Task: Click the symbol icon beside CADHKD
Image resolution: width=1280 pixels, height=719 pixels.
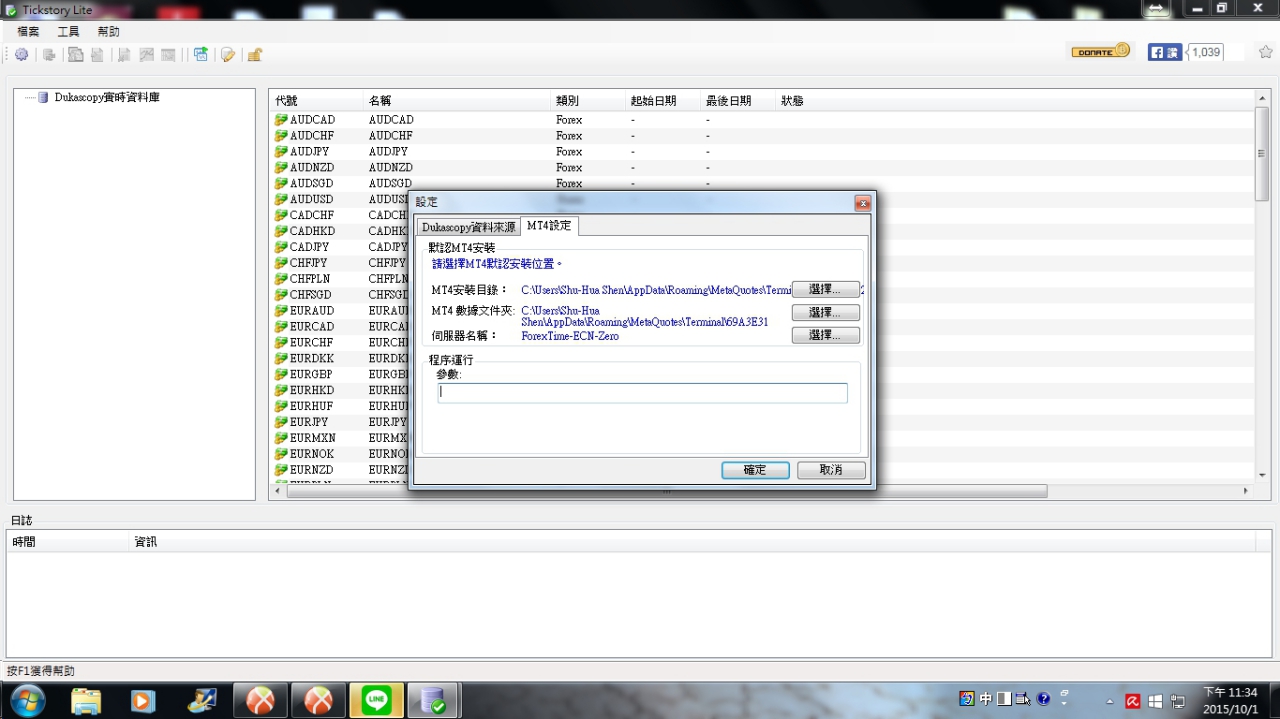Action: click(281, 231)
